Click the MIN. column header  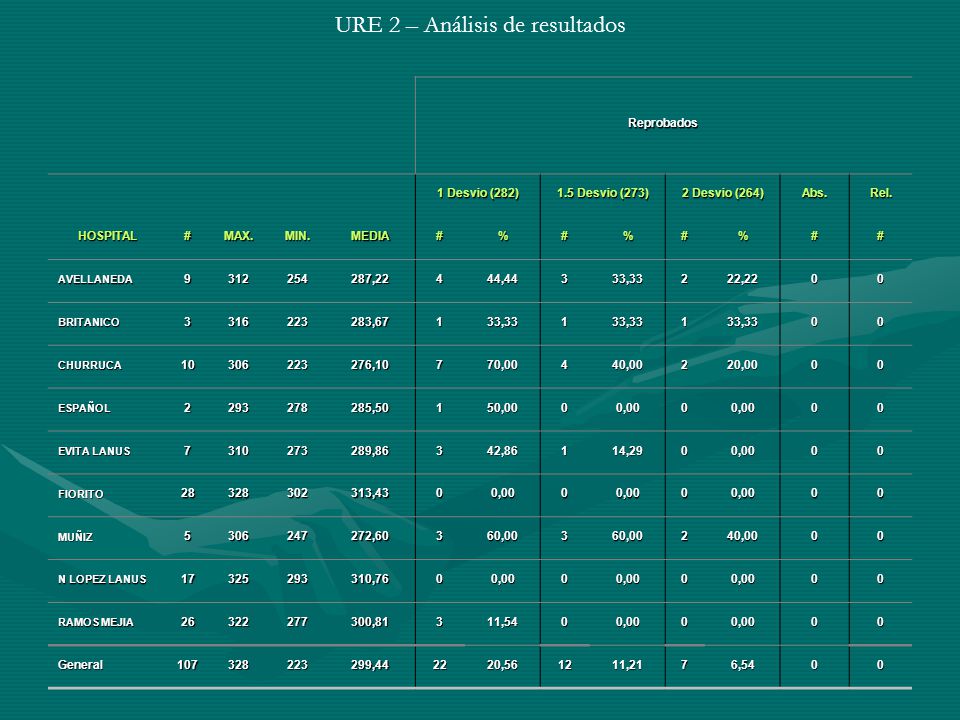(297, 236)
